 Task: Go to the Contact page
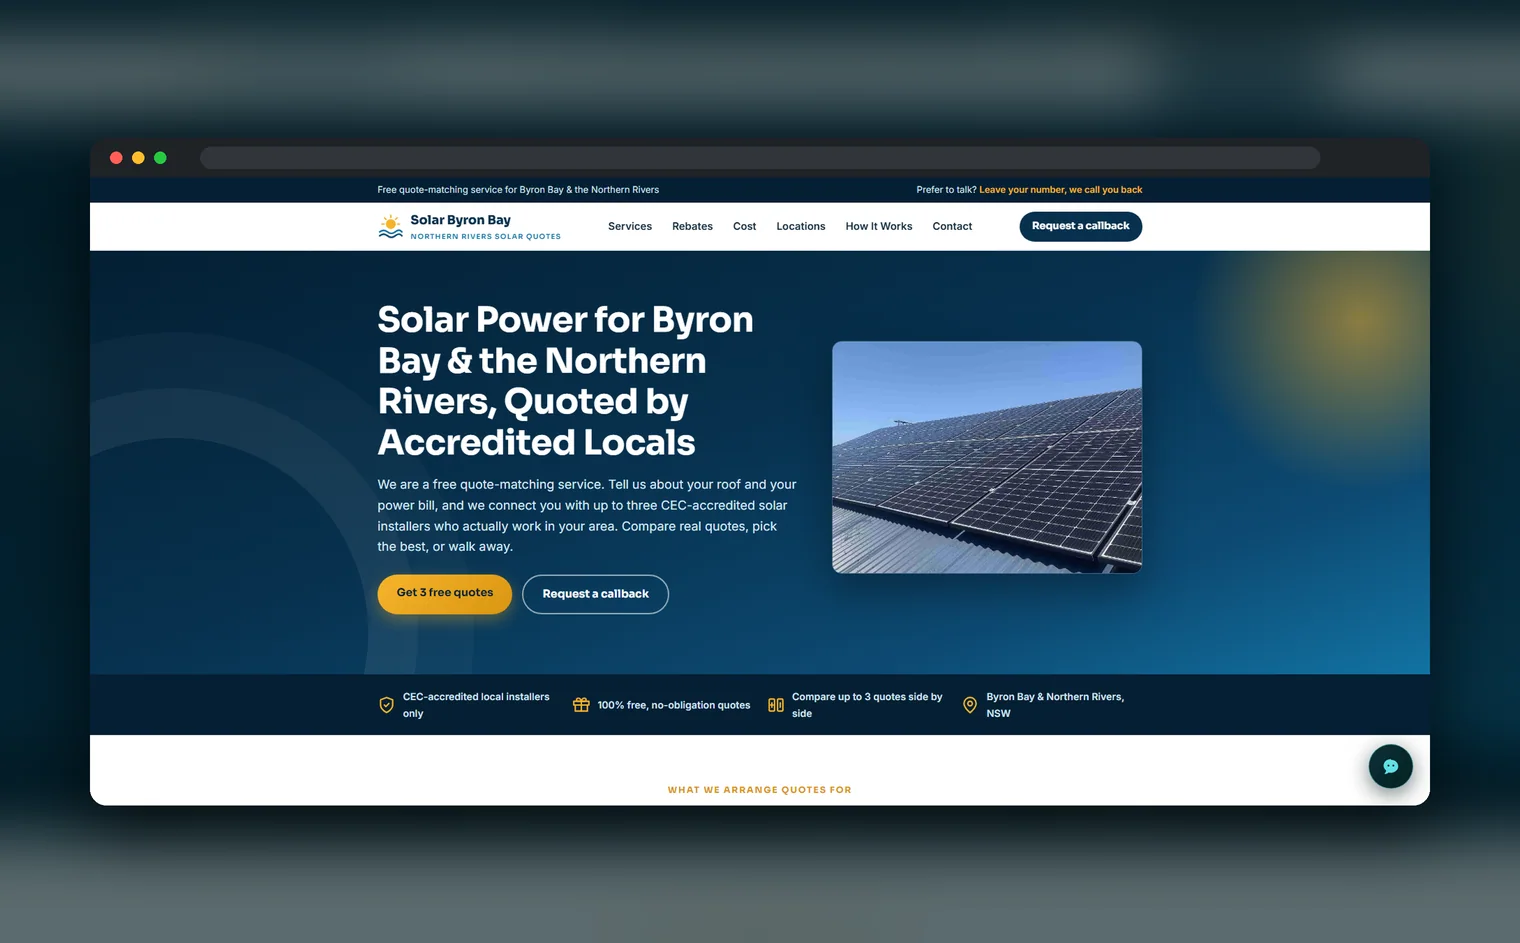(x=952, y=226)
